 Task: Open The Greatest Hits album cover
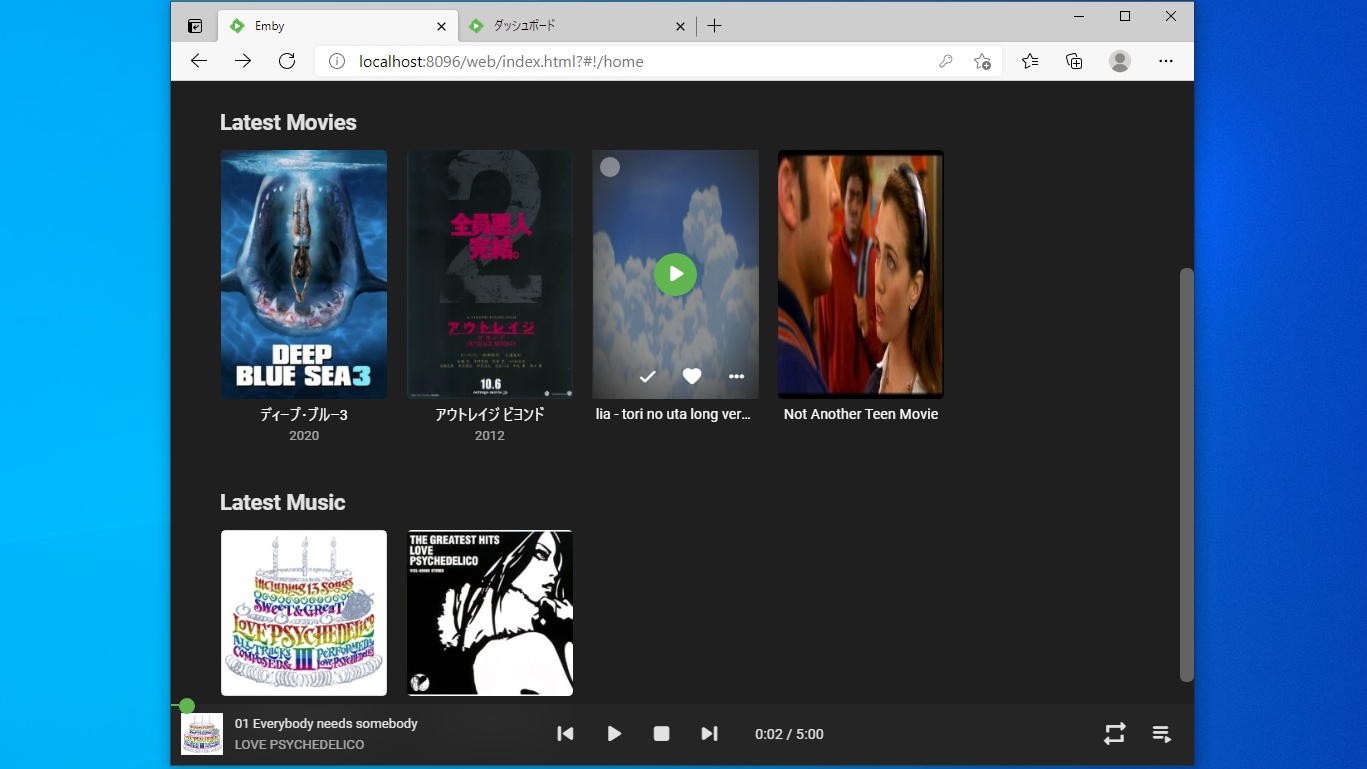490,613
